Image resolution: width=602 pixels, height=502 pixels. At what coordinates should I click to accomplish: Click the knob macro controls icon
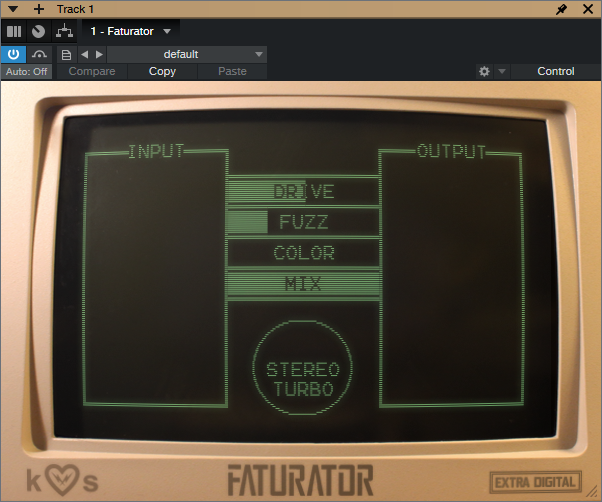(x=38, y=31)
